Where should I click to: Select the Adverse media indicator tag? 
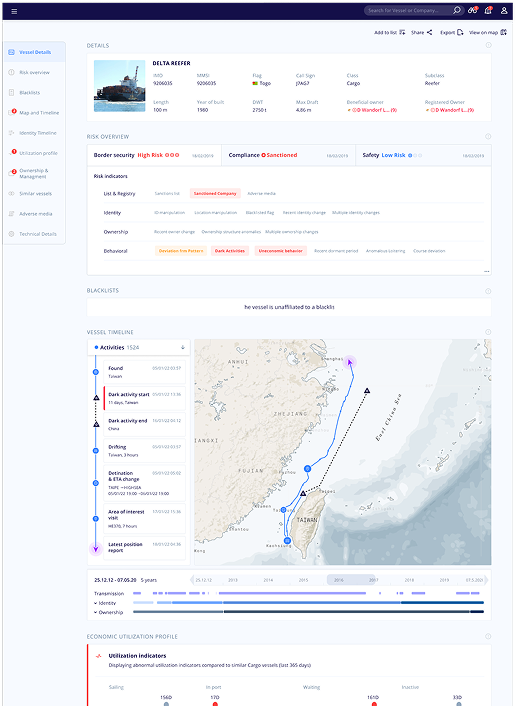(x=262, y=194)
